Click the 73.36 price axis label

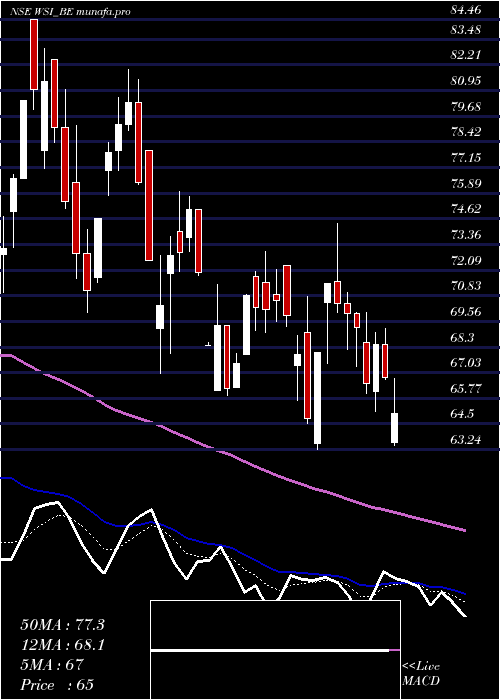click(466, 235)
